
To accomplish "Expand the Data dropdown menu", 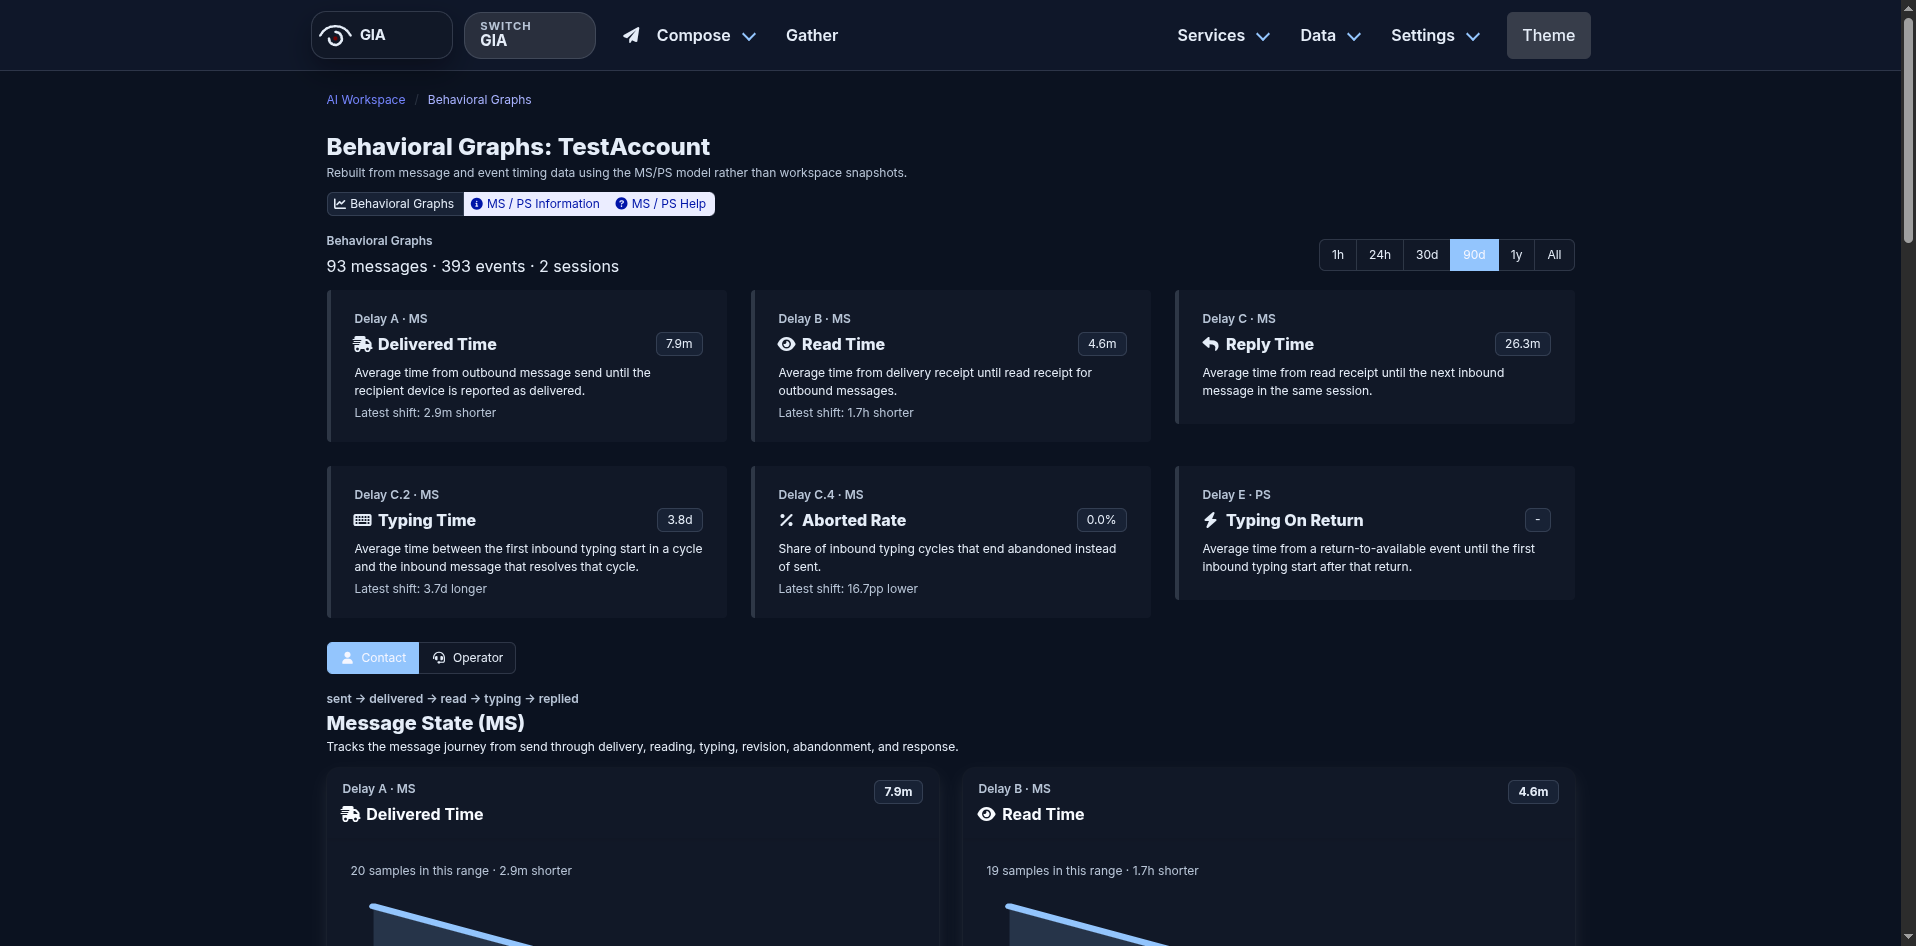I will pyautogui.click(x=1329, y=35).
